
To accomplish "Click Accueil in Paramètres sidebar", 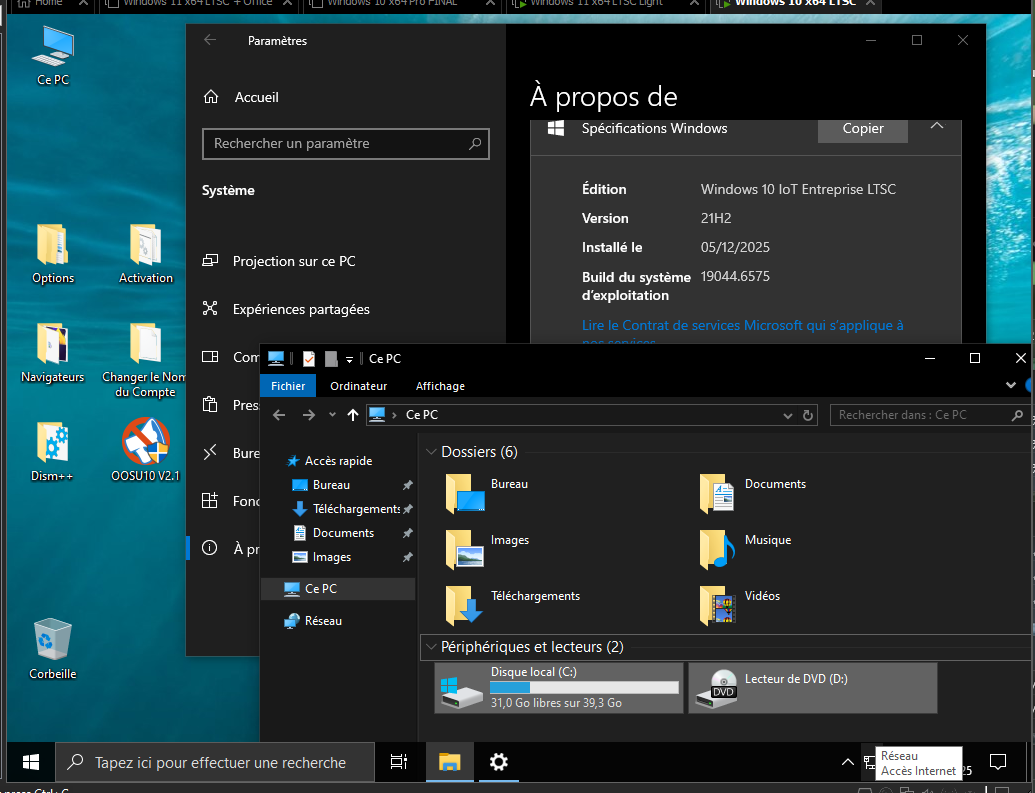I will pyautogui.click(x=256, y=97).
